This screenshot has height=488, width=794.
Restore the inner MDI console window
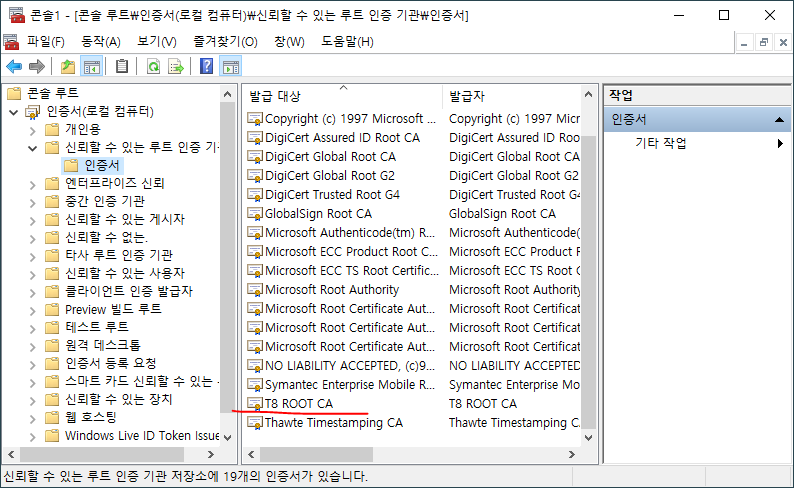click(x=764, y=43)
